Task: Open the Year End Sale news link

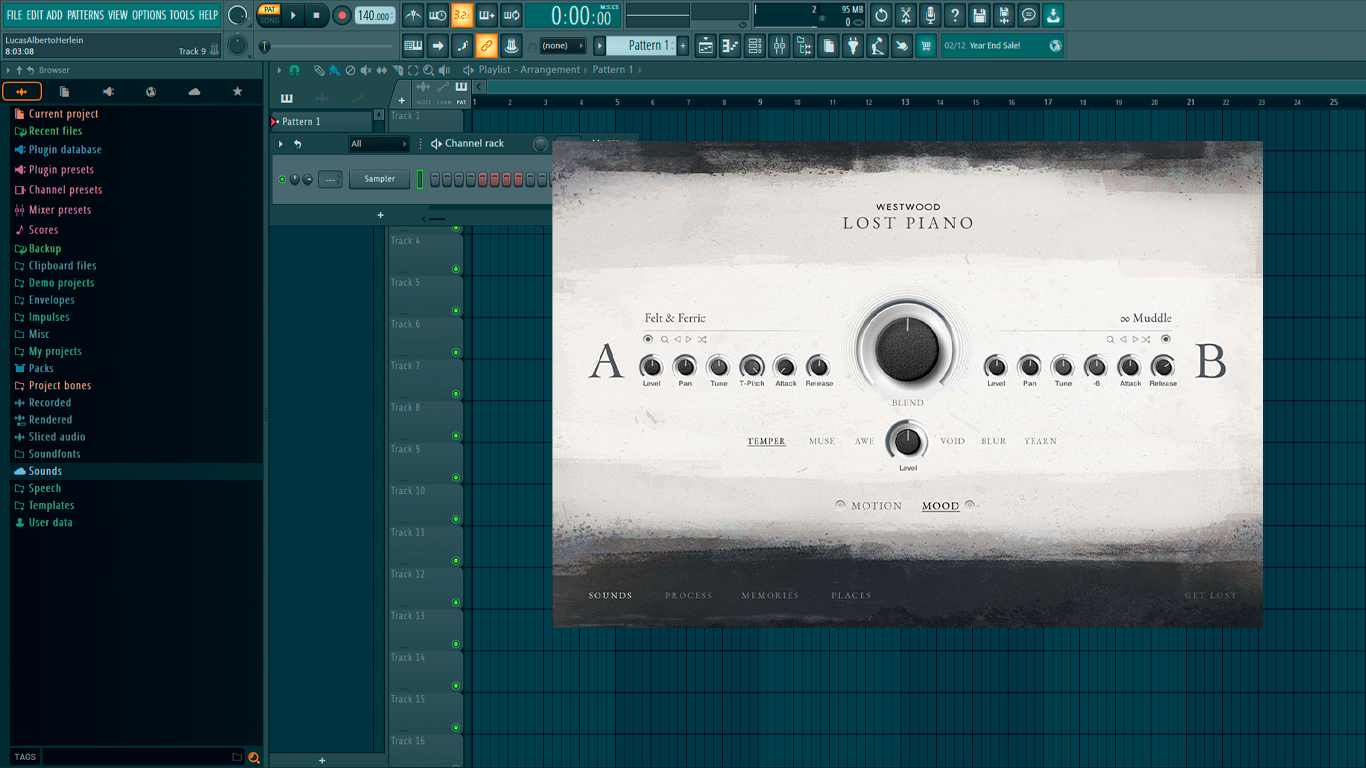Action: click(x=1003, y=45)
